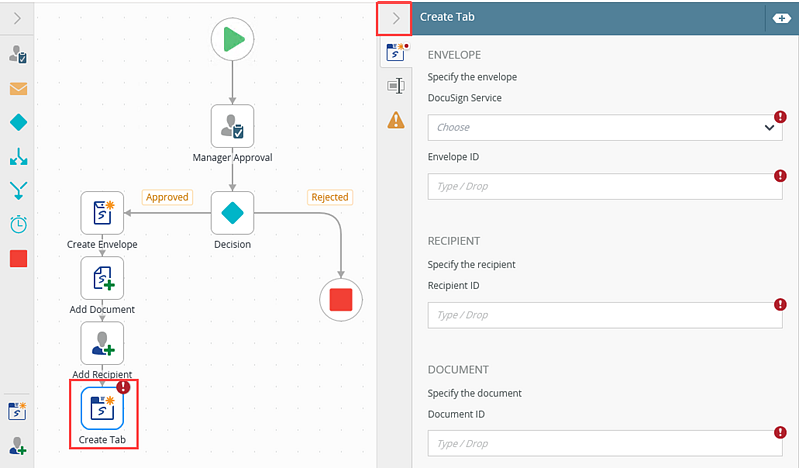Click the green Start workflow step
The width and height of the screenshot is (799, 468).
coord(232,39)
